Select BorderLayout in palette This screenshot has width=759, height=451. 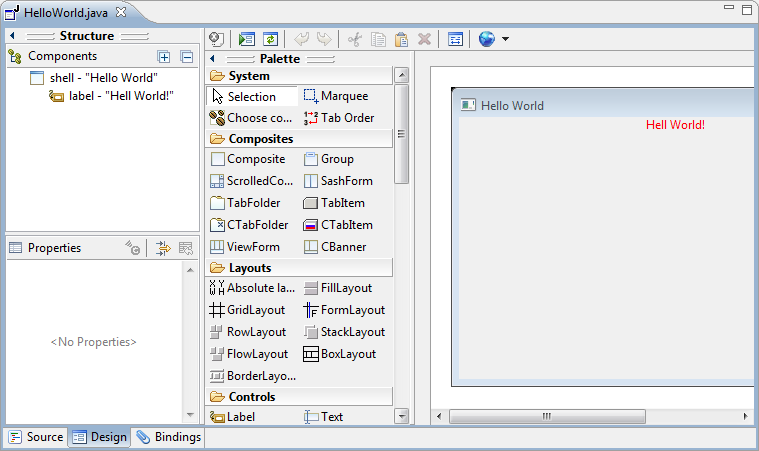pos(253,376)
